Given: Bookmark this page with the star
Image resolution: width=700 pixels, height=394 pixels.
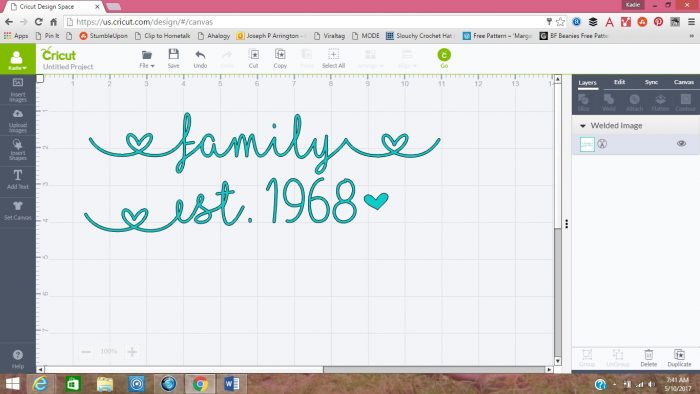Looking at the screenshot, I should point(561,22).
